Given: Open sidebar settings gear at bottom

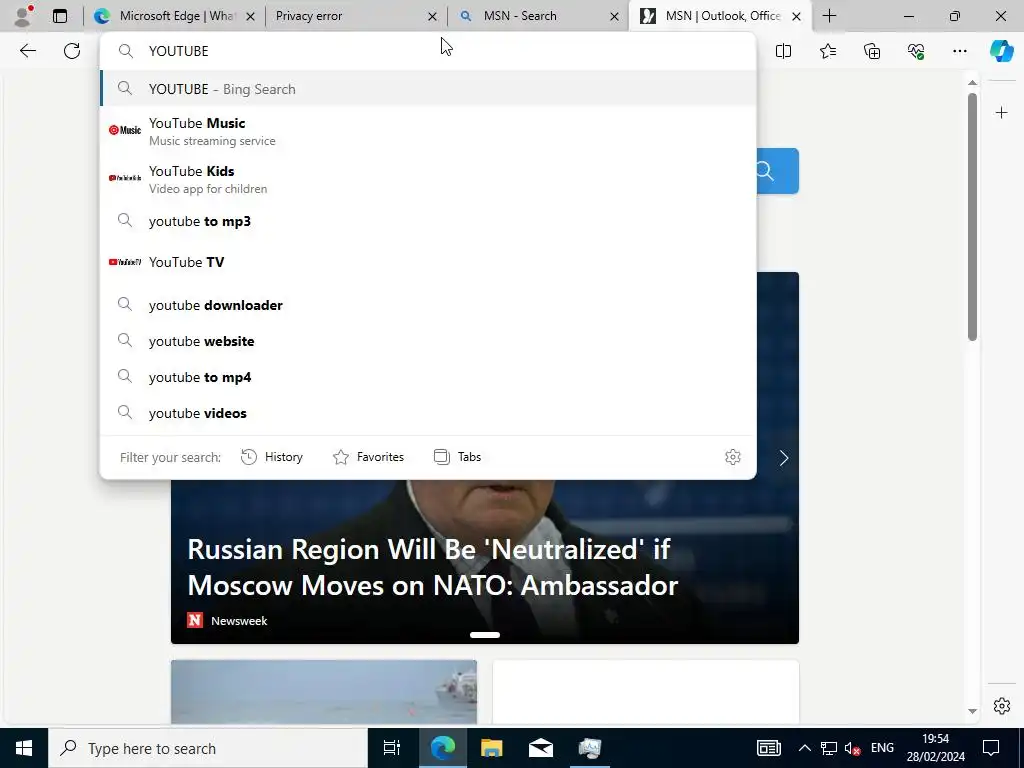Looking at the screenshot, I should (x=1001, y=706).
